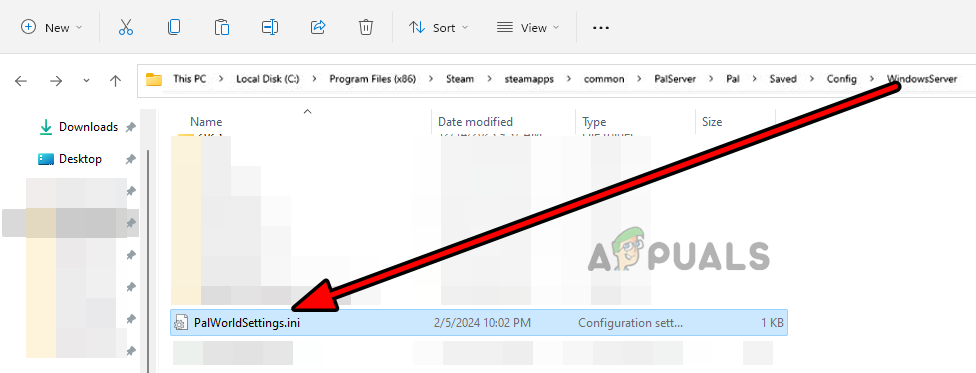Click folder icon in address bar
This screenshot has height=373, width=976.
click(x=154, y=79)
